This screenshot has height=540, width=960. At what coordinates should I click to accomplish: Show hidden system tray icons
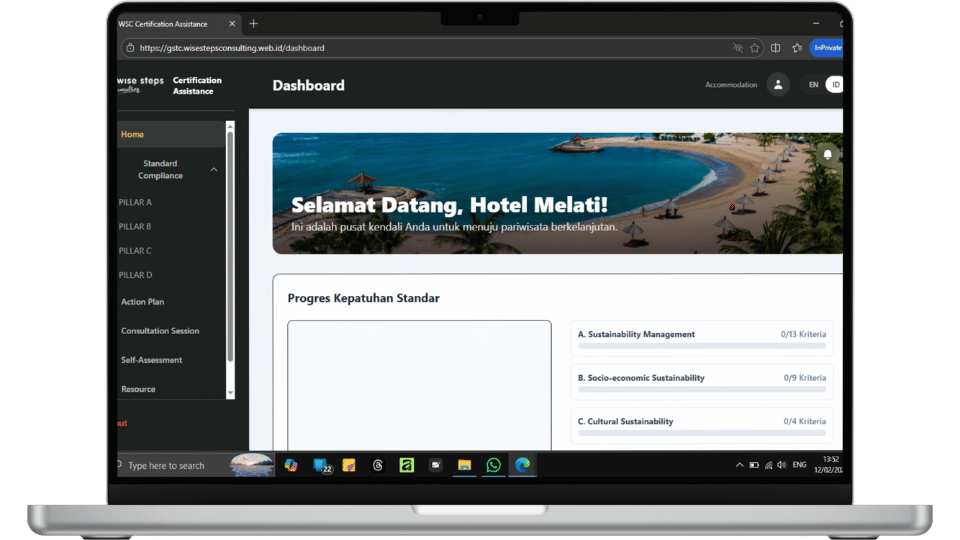click(x=739, y=465)
